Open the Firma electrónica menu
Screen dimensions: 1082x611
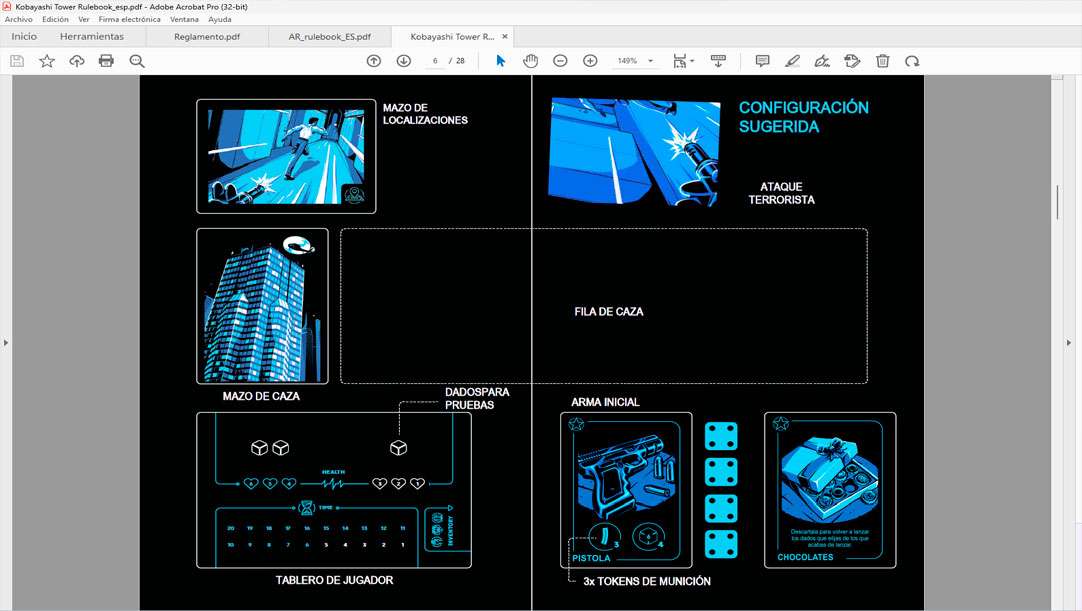click(x=129, y=19)
